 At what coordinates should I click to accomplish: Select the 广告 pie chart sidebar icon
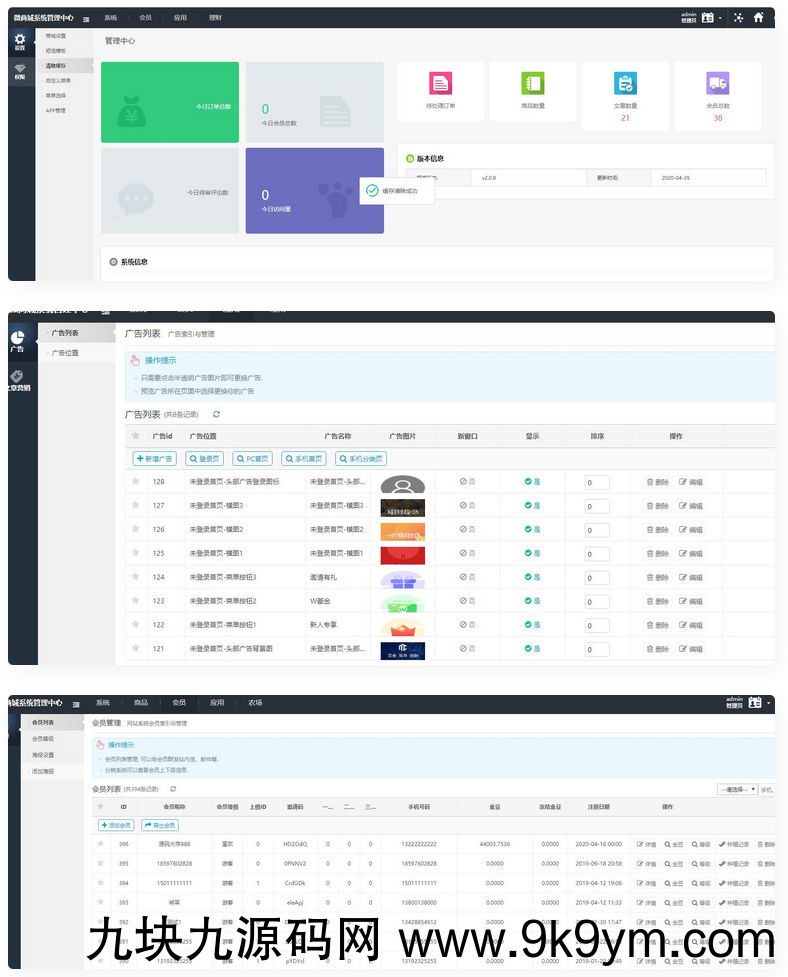[x=18, y=339]
